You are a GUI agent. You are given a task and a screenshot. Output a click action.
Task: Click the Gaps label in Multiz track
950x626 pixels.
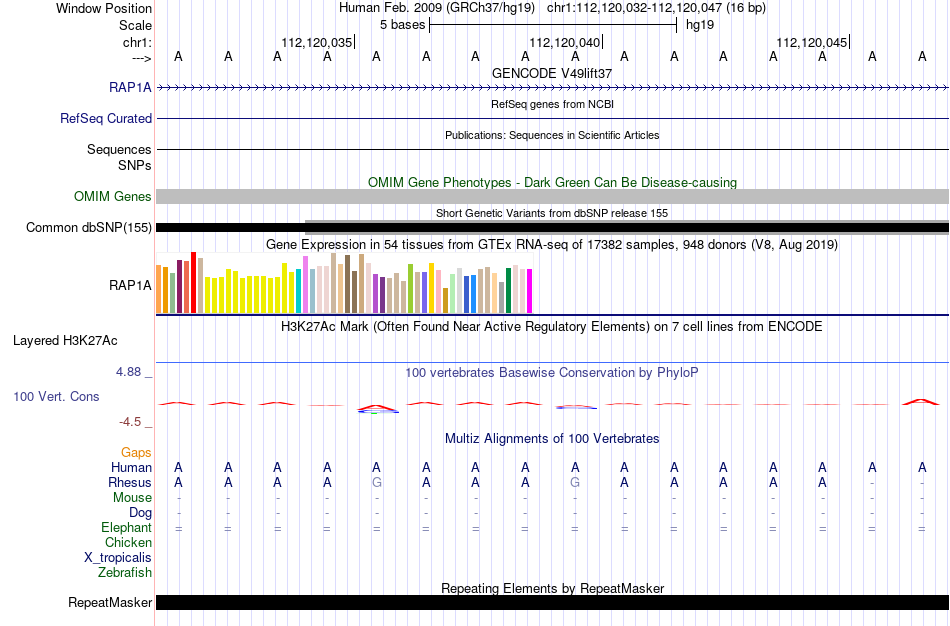[136, 452]
